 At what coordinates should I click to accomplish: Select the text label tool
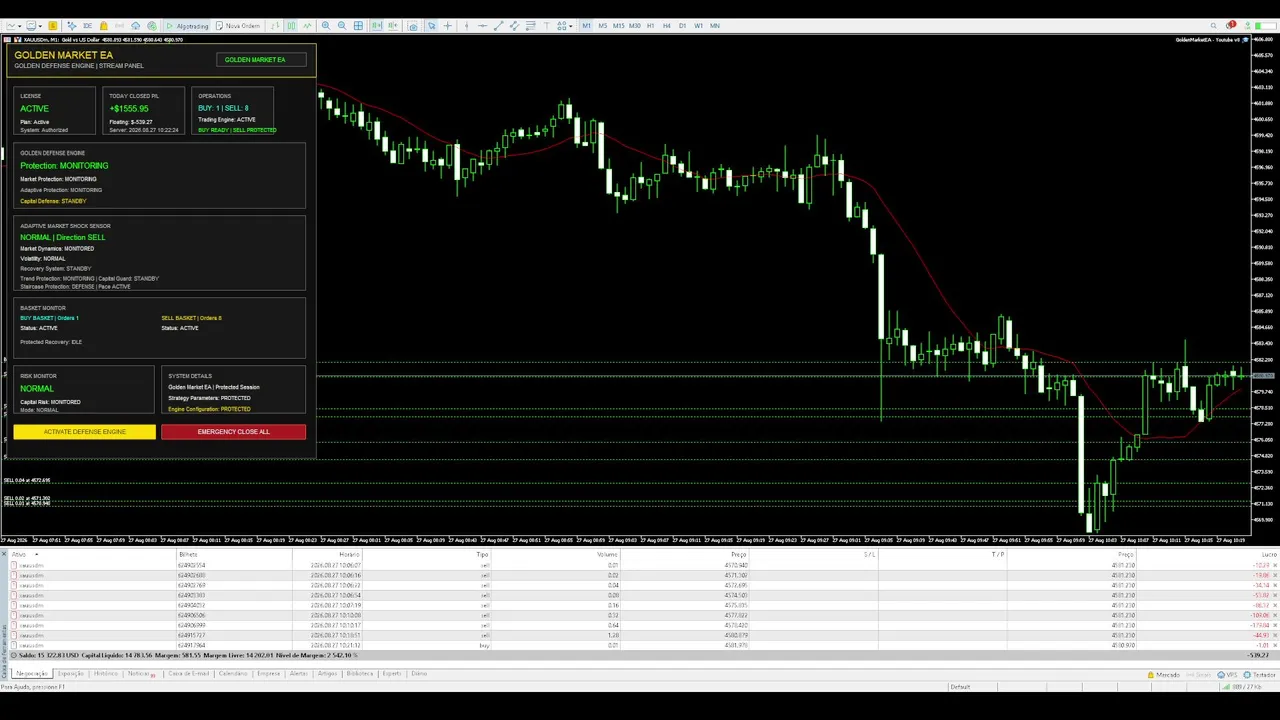[x=546, y=26]
